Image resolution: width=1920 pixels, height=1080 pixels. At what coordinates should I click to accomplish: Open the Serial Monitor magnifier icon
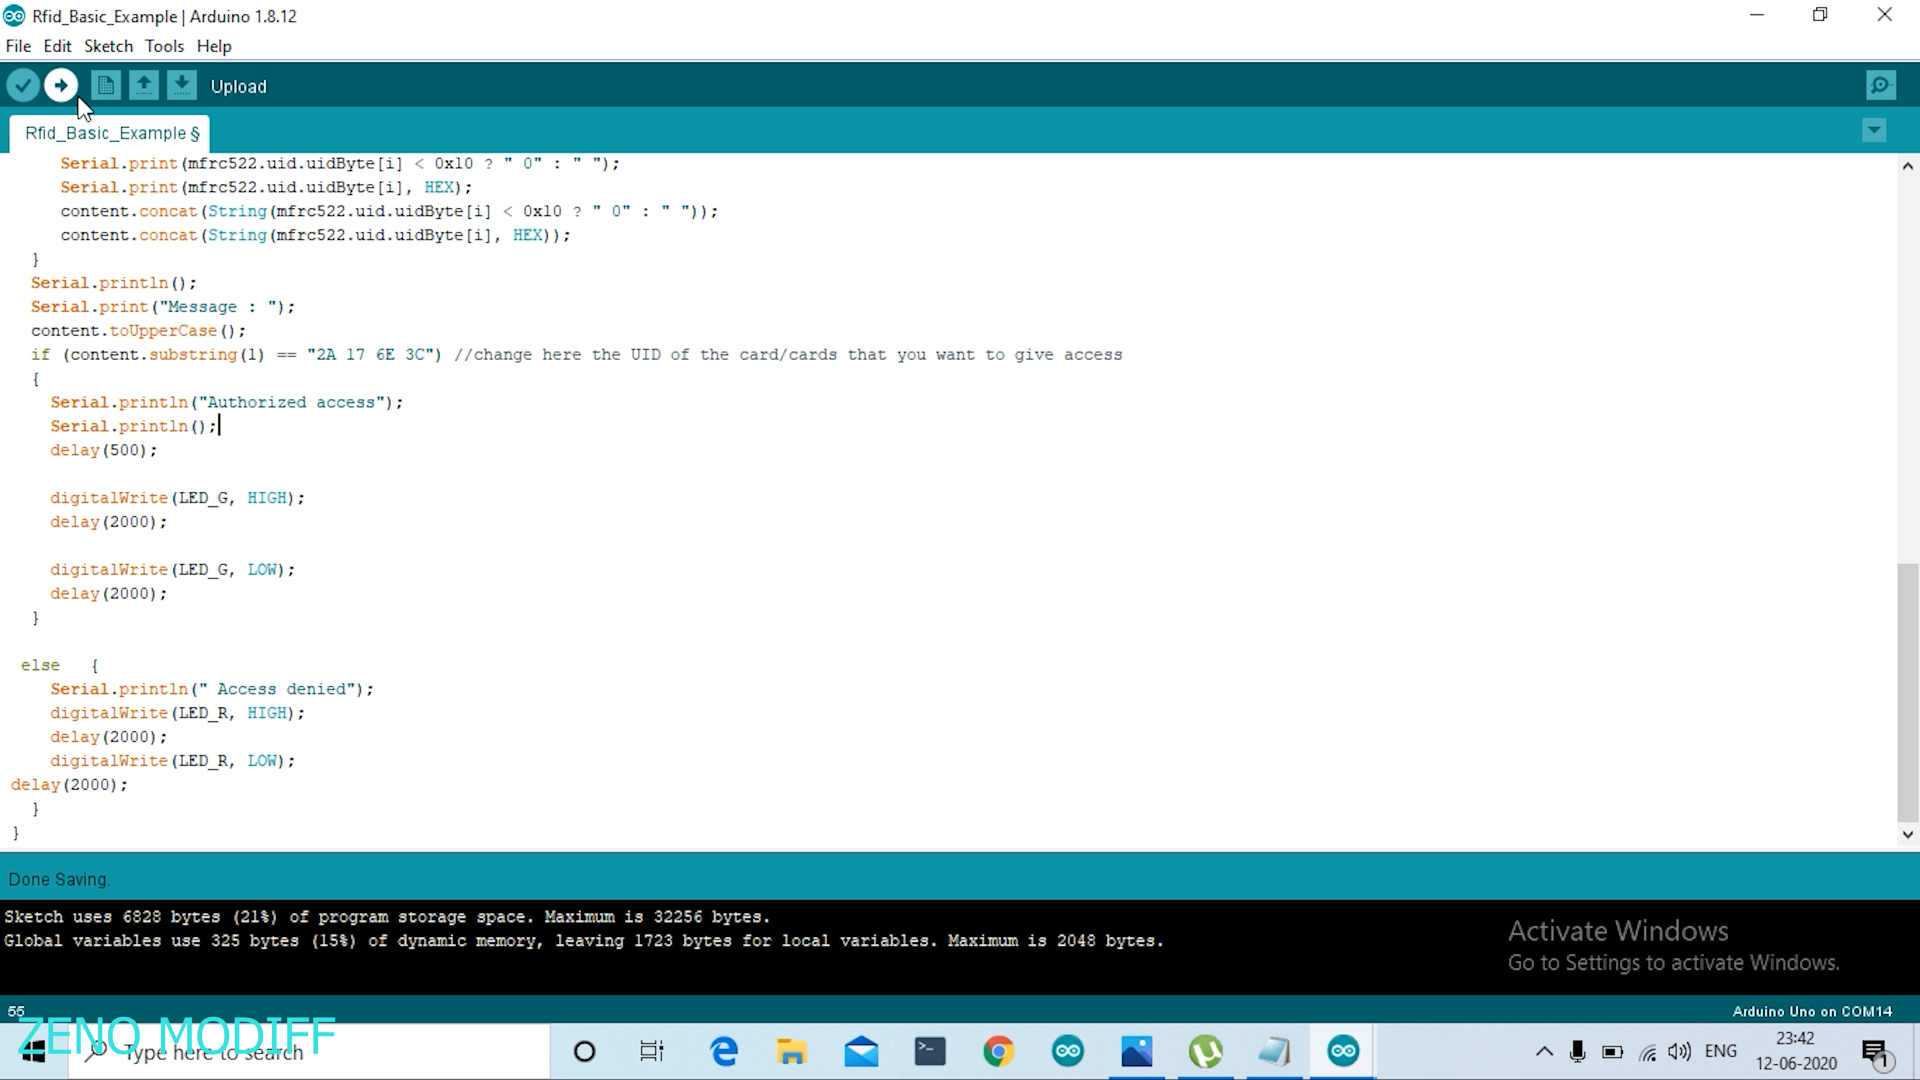pyautogui.click(x=1881, y=86)
